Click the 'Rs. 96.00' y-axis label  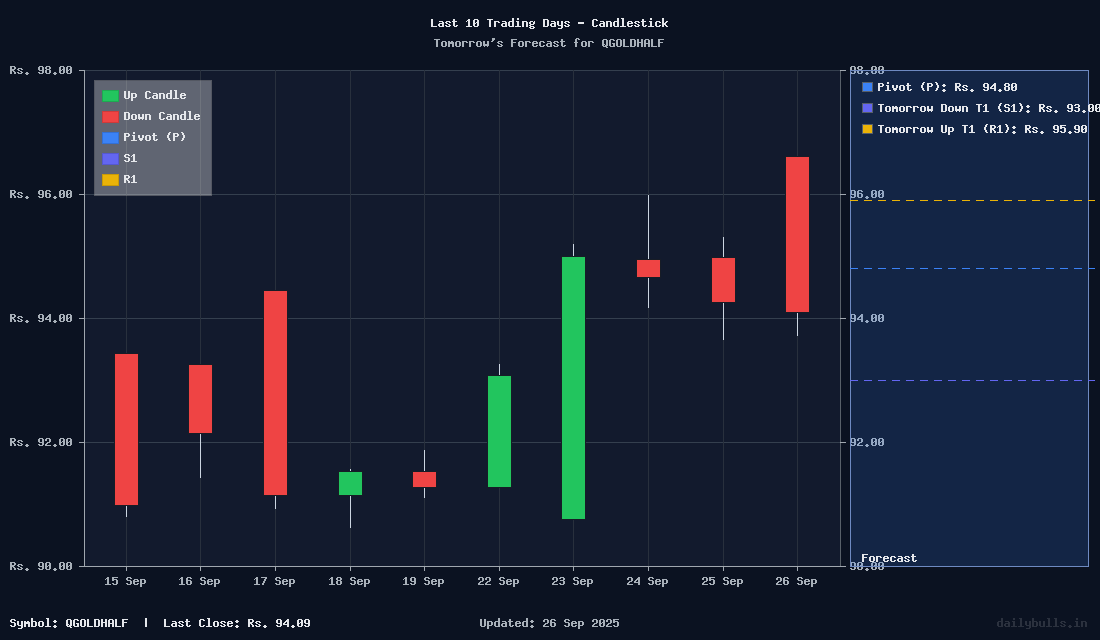tap(41, 194)
